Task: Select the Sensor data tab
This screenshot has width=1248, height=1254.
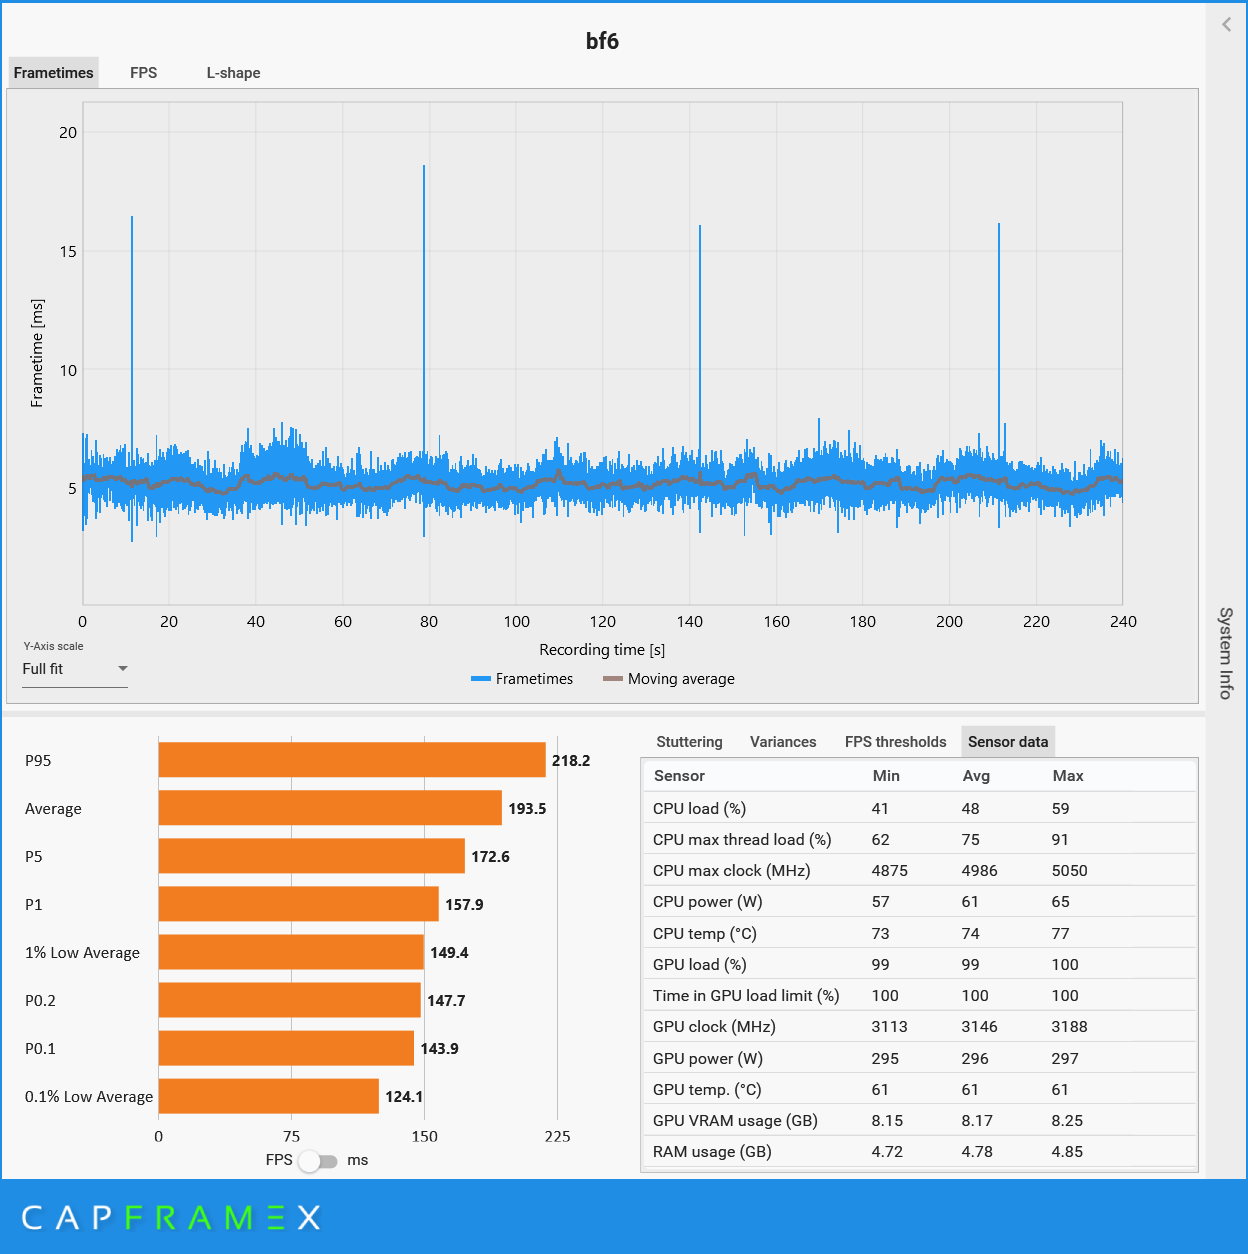Action: coord(1007,742)
